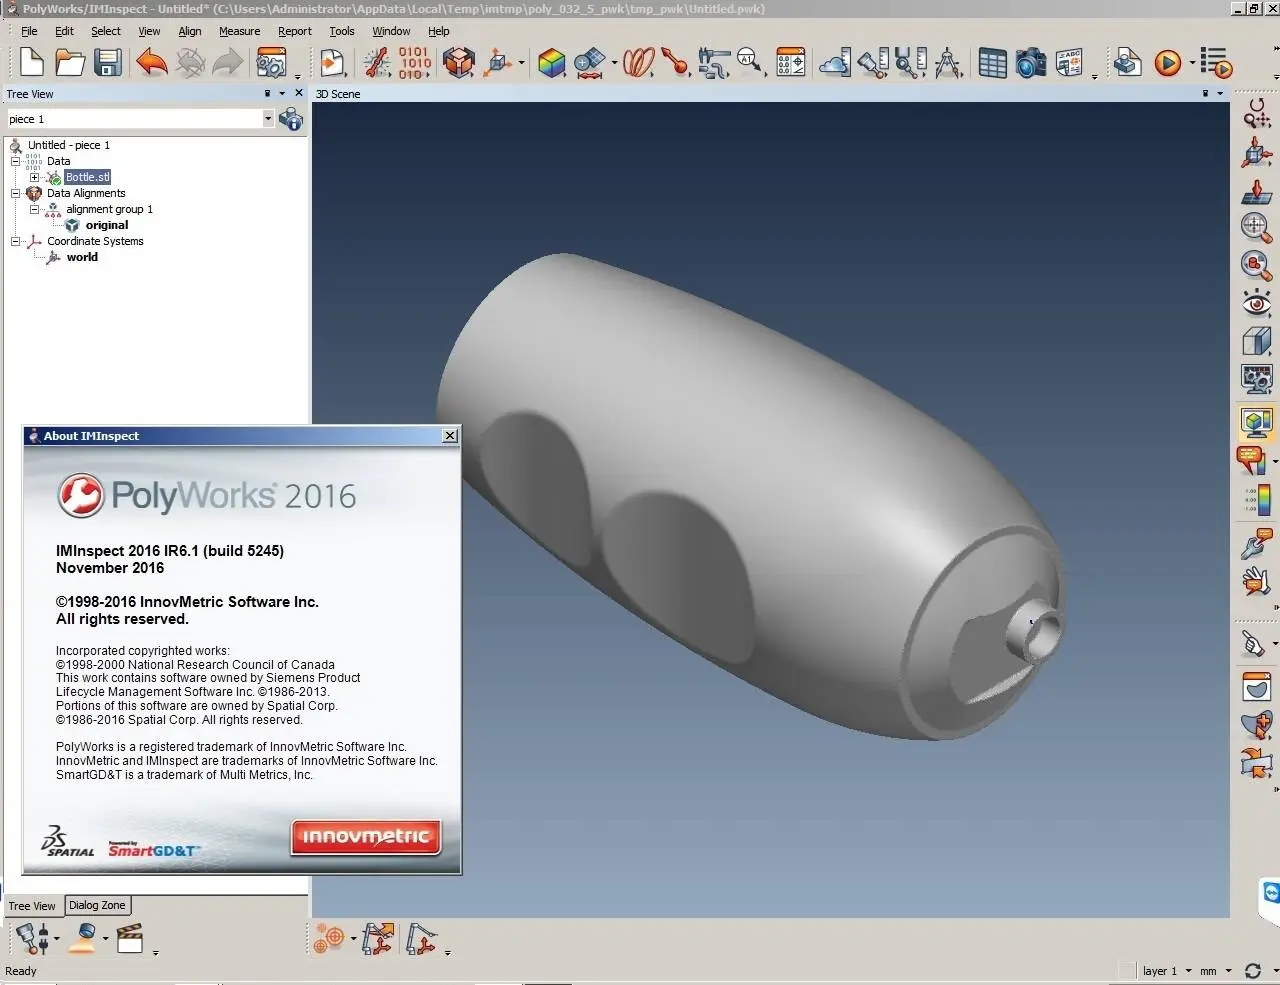Save the project with floppy disk icon
This screenshot has width=1280, height=985.
108,63
